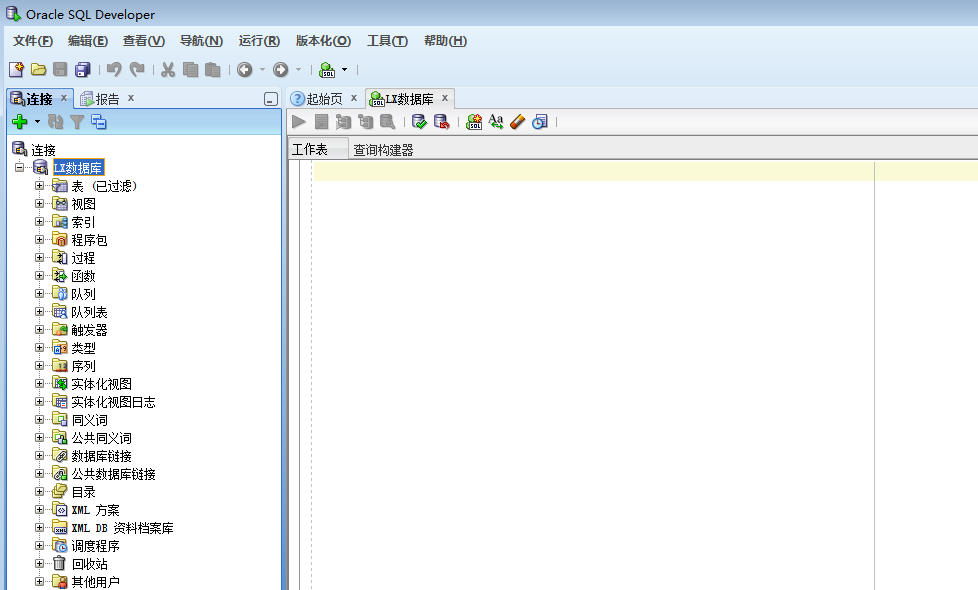Select the 回收站 tree item

click(x=89, y=564)
